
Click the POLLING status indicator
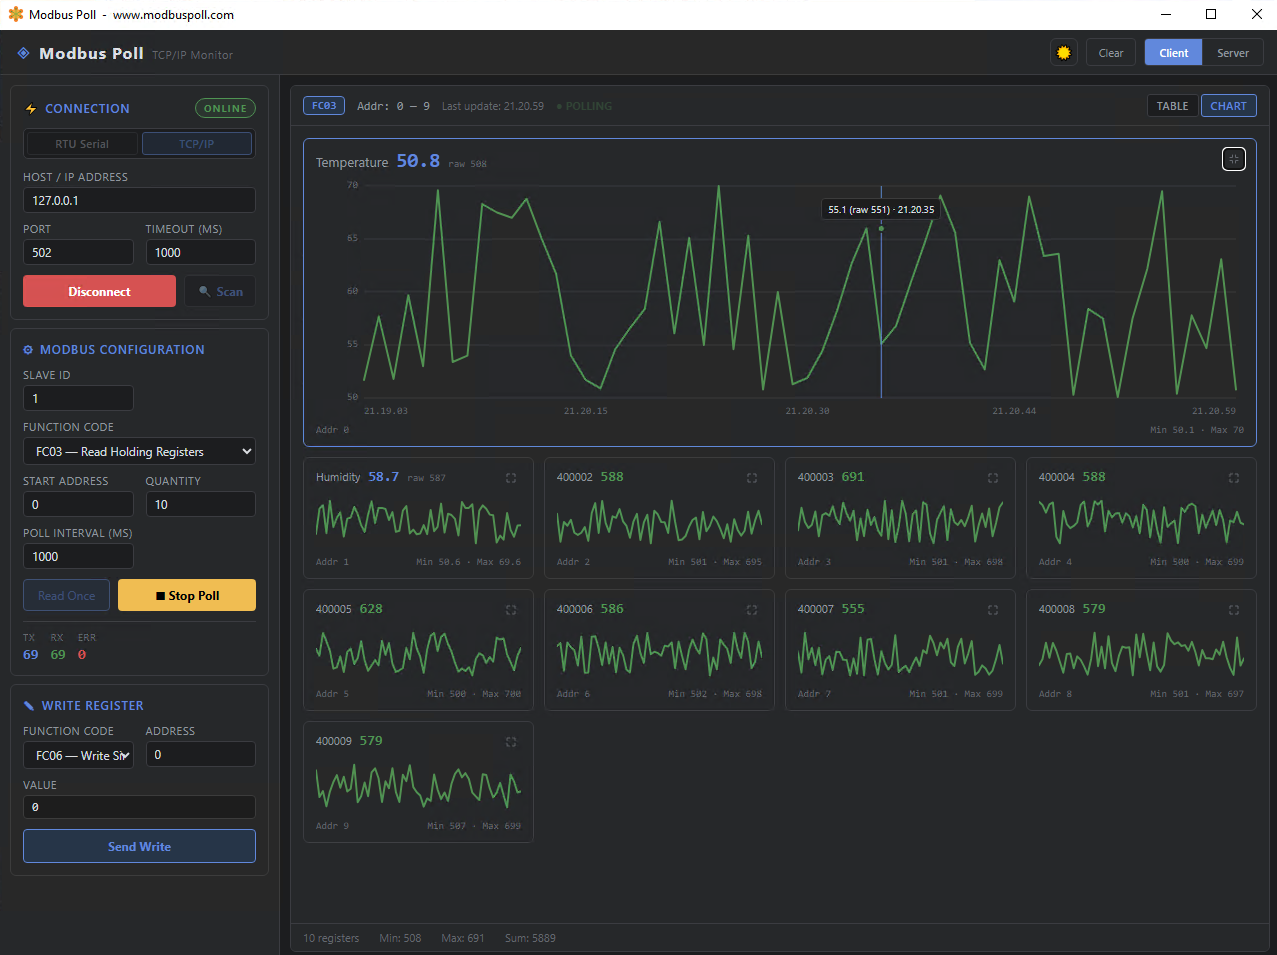(x=584, y=106)
